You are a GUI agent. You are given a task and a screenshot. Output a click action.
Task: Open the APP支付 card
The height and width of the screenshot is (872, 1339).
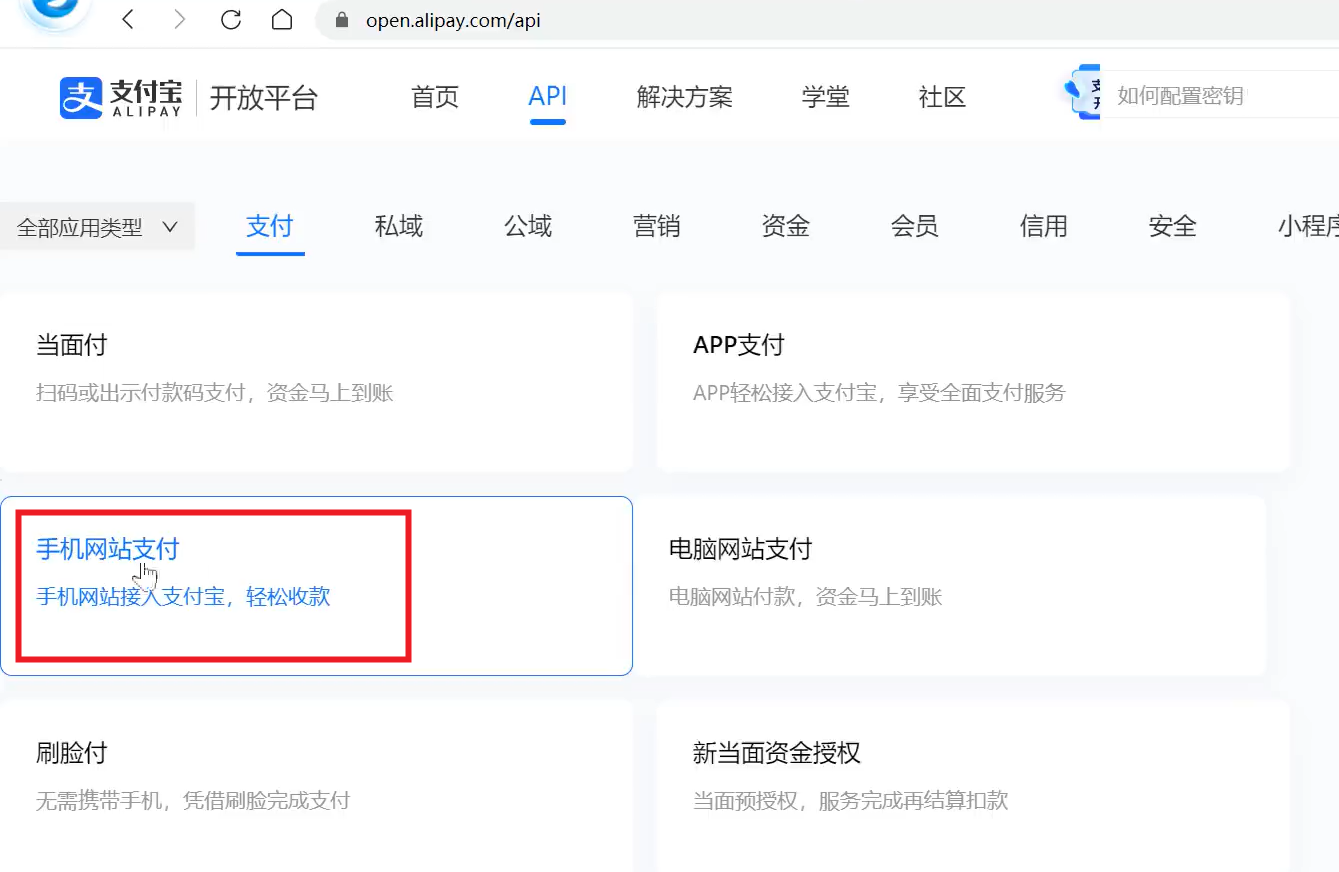pos(973,382)
